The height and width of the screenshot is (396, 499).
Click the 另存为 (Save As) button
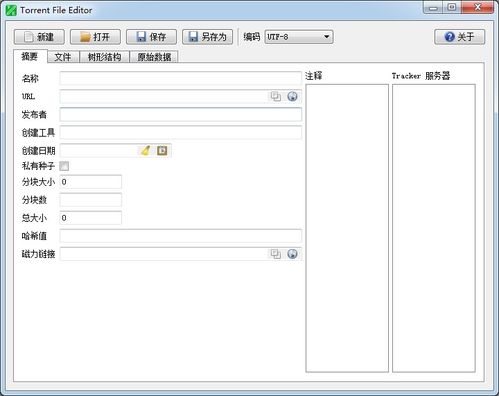[x=207, y=37]
